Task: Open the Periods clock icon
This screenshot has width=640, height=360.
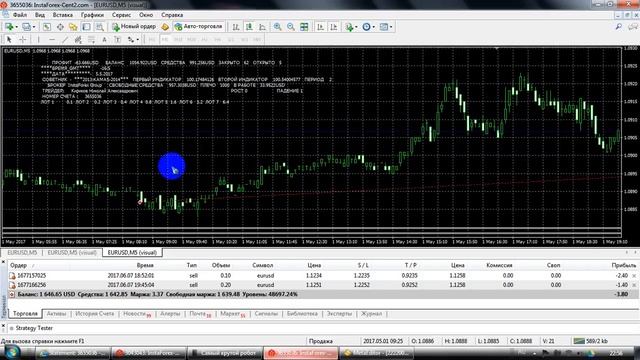Action: (366, 27)
